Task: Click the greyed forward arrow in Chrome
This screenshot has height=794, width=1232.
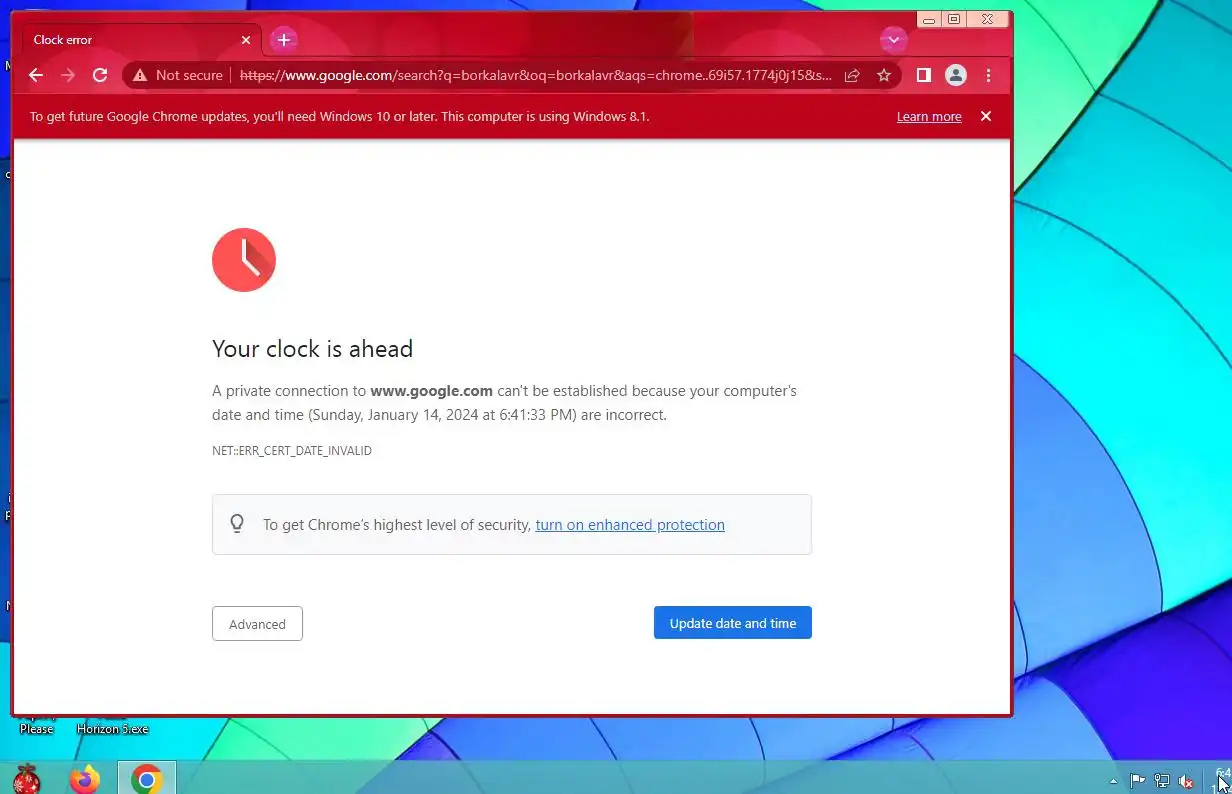Action: pos(68,75)
